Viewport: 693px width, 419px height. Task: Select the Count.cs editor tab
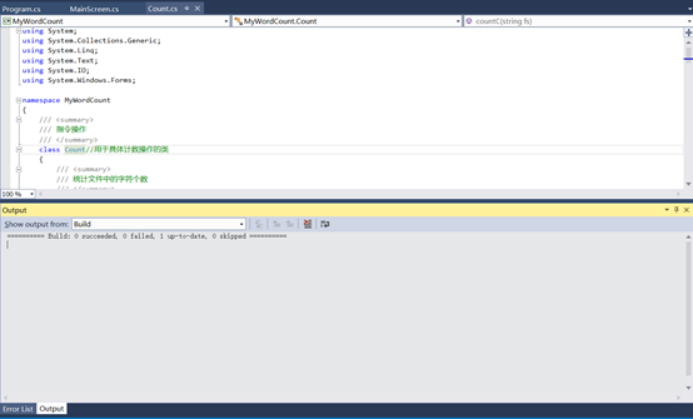pyautogui.click(x=163, y=8)
